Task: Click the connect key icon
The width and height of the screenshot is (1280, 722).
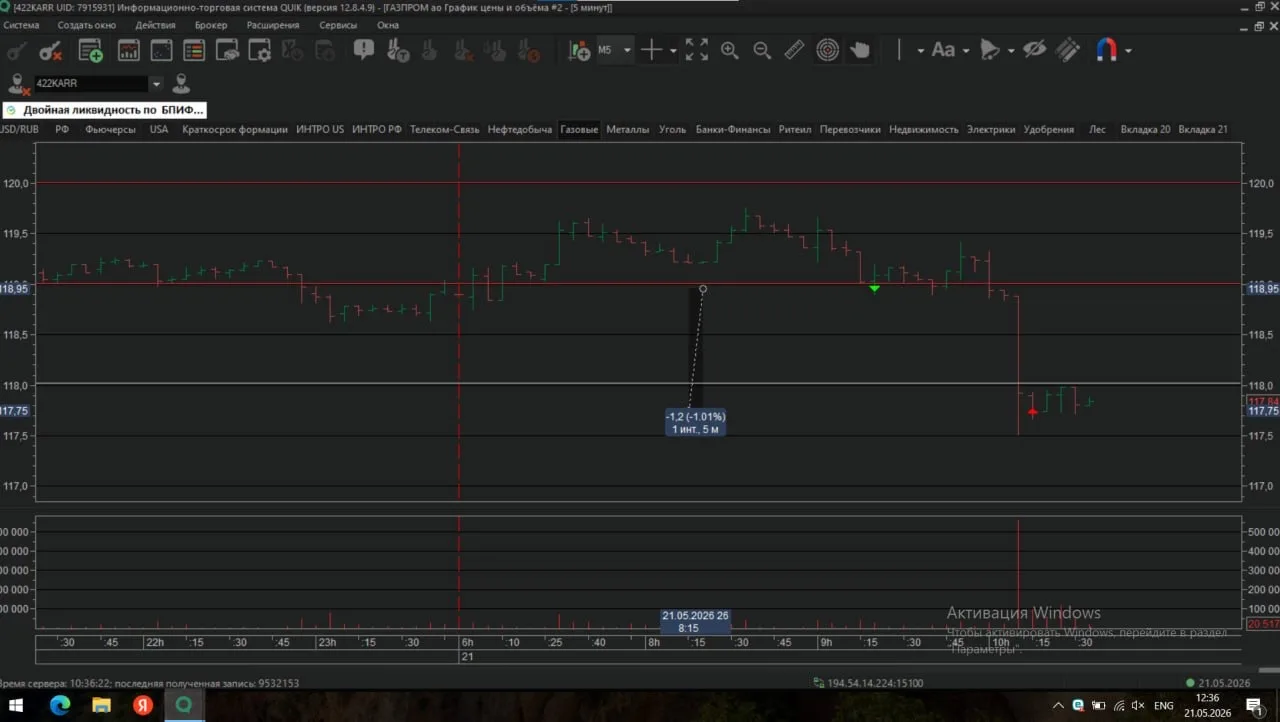Action: [x=17, y=50]
